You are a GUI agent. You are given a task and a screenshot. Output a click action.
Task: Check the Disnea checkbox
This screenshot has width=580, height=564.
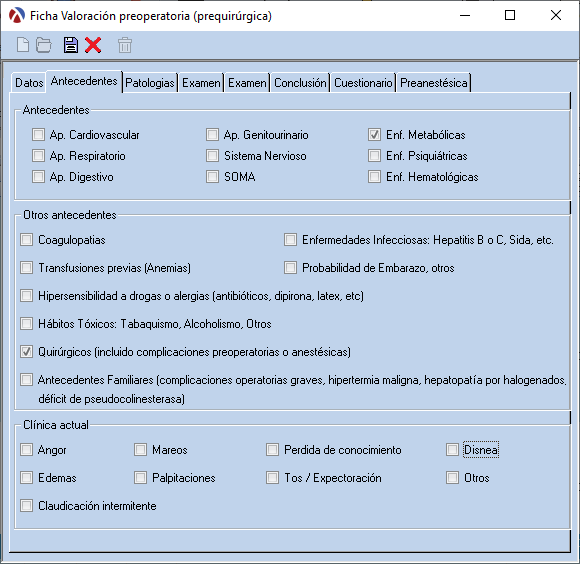tap(452, 450)
